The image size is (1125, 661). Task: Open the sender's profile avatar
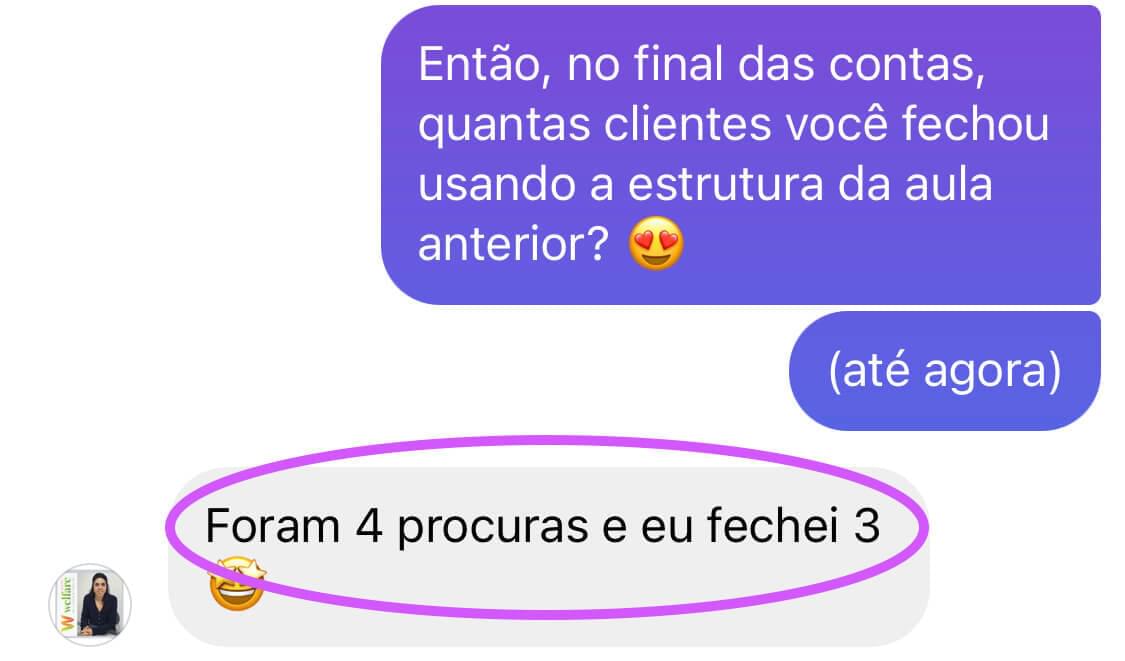[x=90, y=604]
